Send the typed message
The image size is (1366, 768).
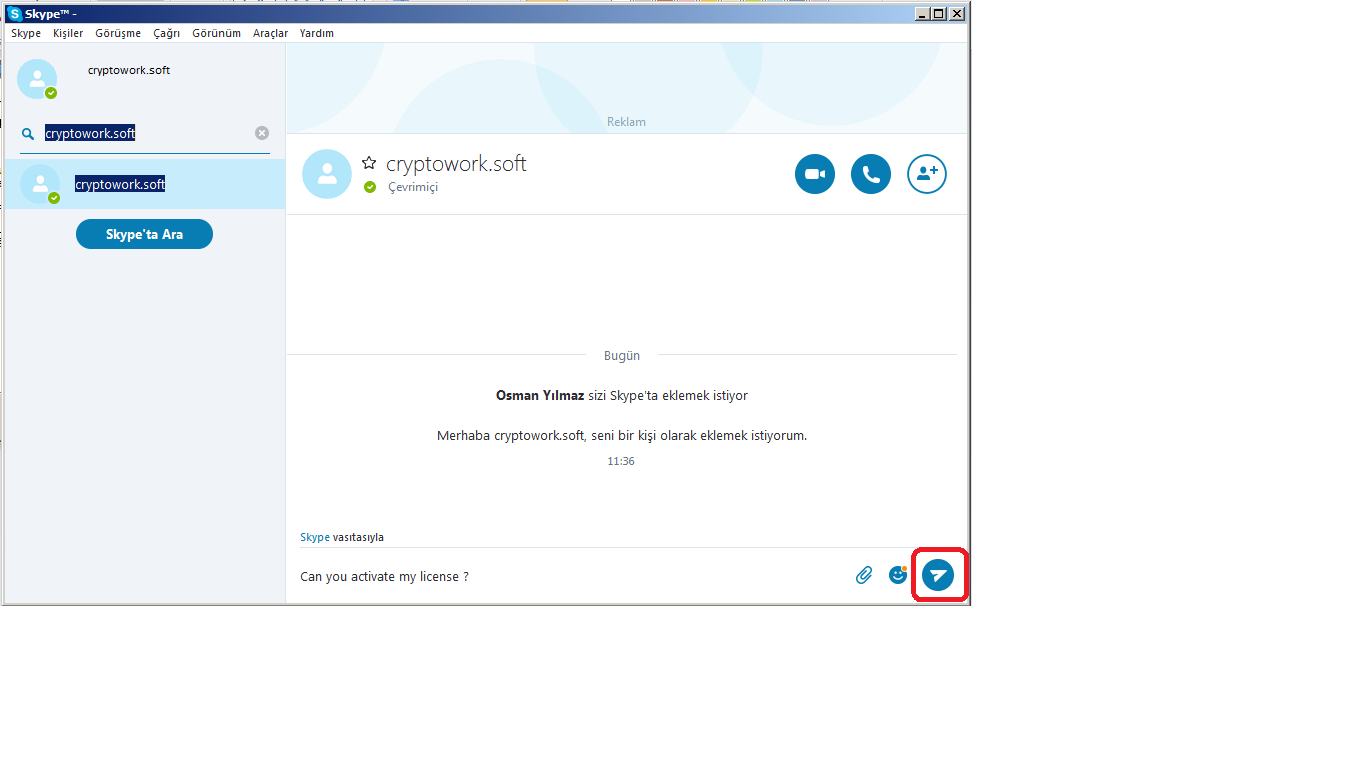tap(938, 575)
